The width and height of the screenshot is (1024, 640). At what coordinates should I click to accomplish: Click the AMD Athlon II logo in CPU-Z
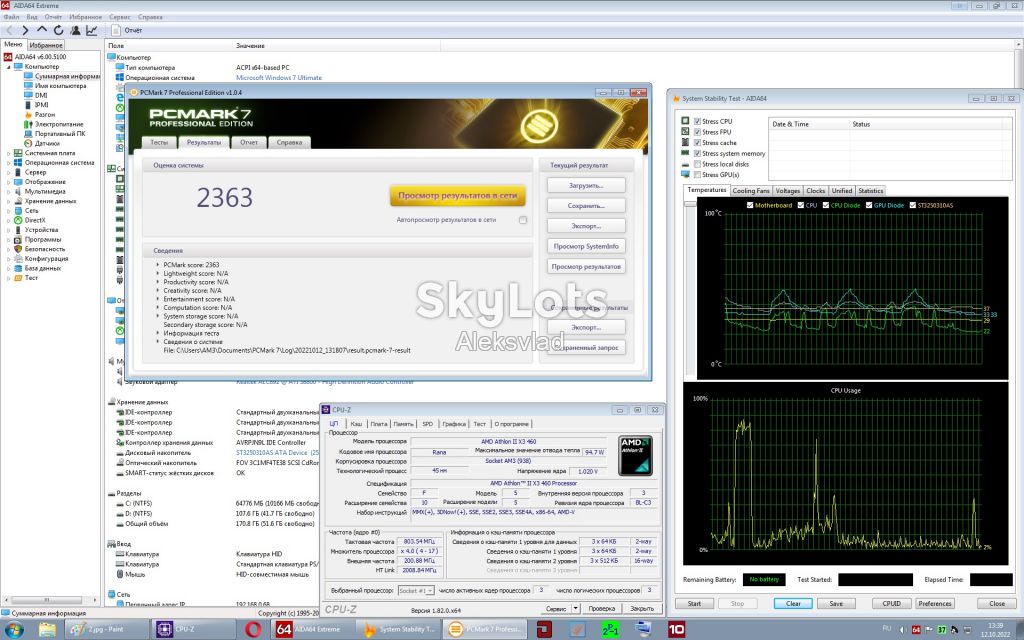point(635,455)
